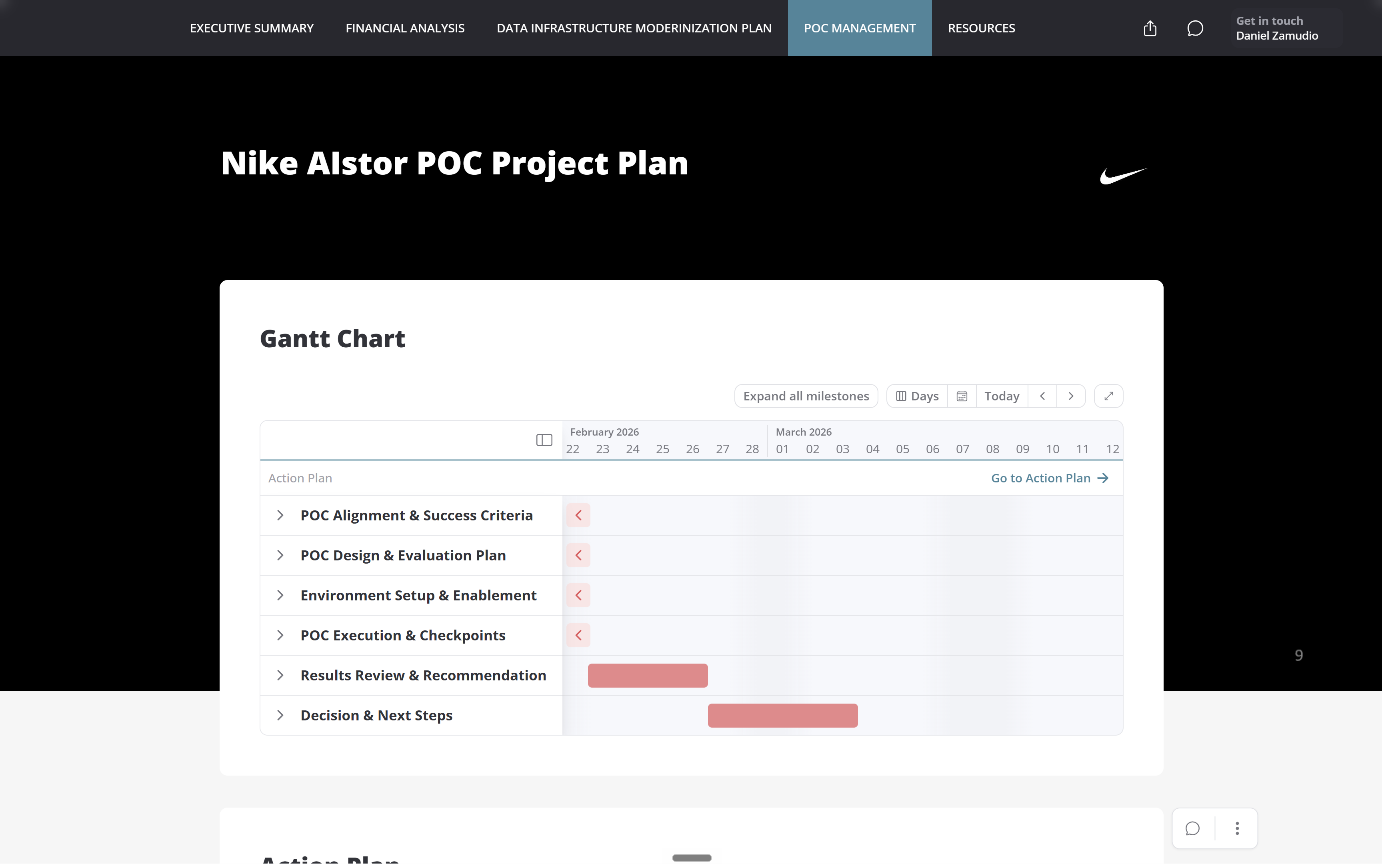The image size is (1382, 864).
Task: Expand Results Review & Recommendation row
Action: point(280,675)
